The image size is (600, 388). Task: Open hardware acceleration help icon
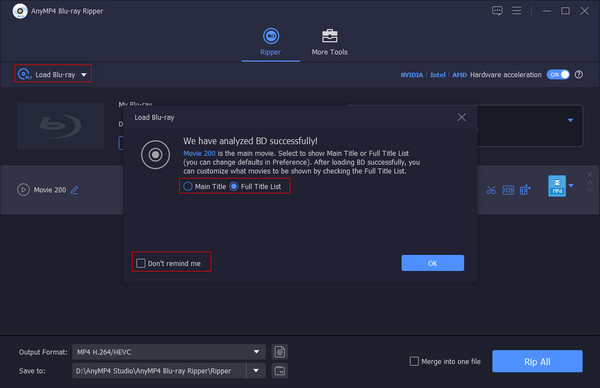(x=579, y=75)
